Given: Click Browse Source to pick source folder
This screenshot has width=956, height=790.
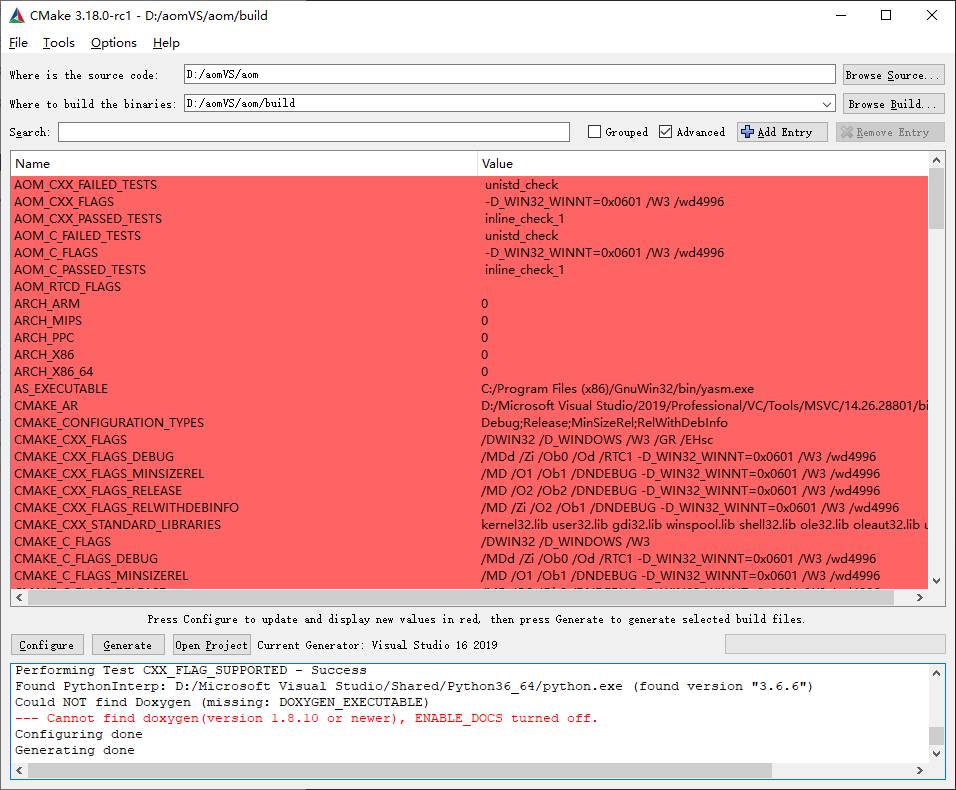Looking at the screenshot, I should [893, 74].
